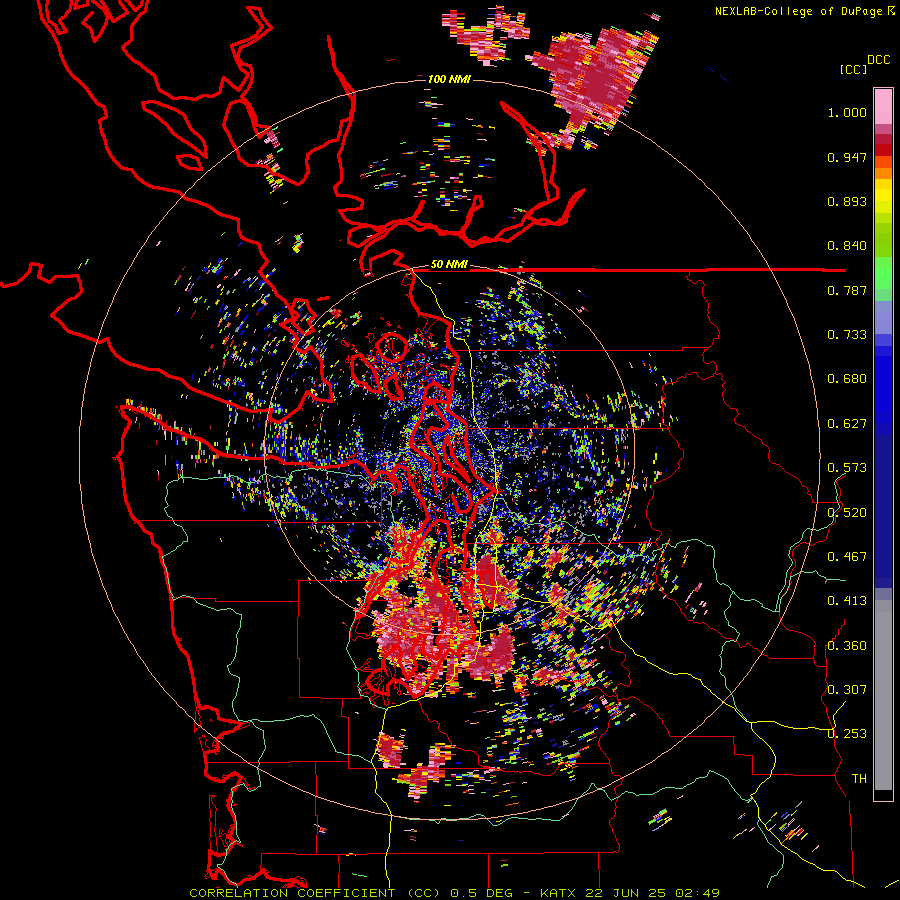
Task: Click the 0.733 color scale value
Action: pos(847,335)
